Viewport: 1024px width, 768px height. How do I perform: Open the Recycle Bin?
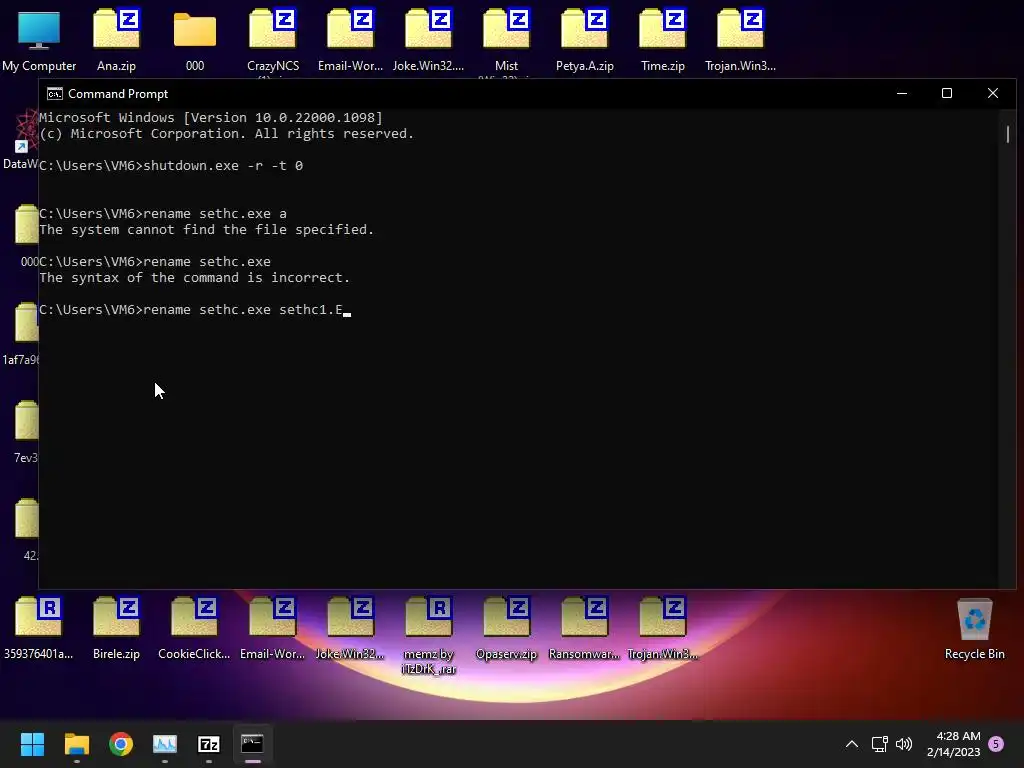[974, 628]
